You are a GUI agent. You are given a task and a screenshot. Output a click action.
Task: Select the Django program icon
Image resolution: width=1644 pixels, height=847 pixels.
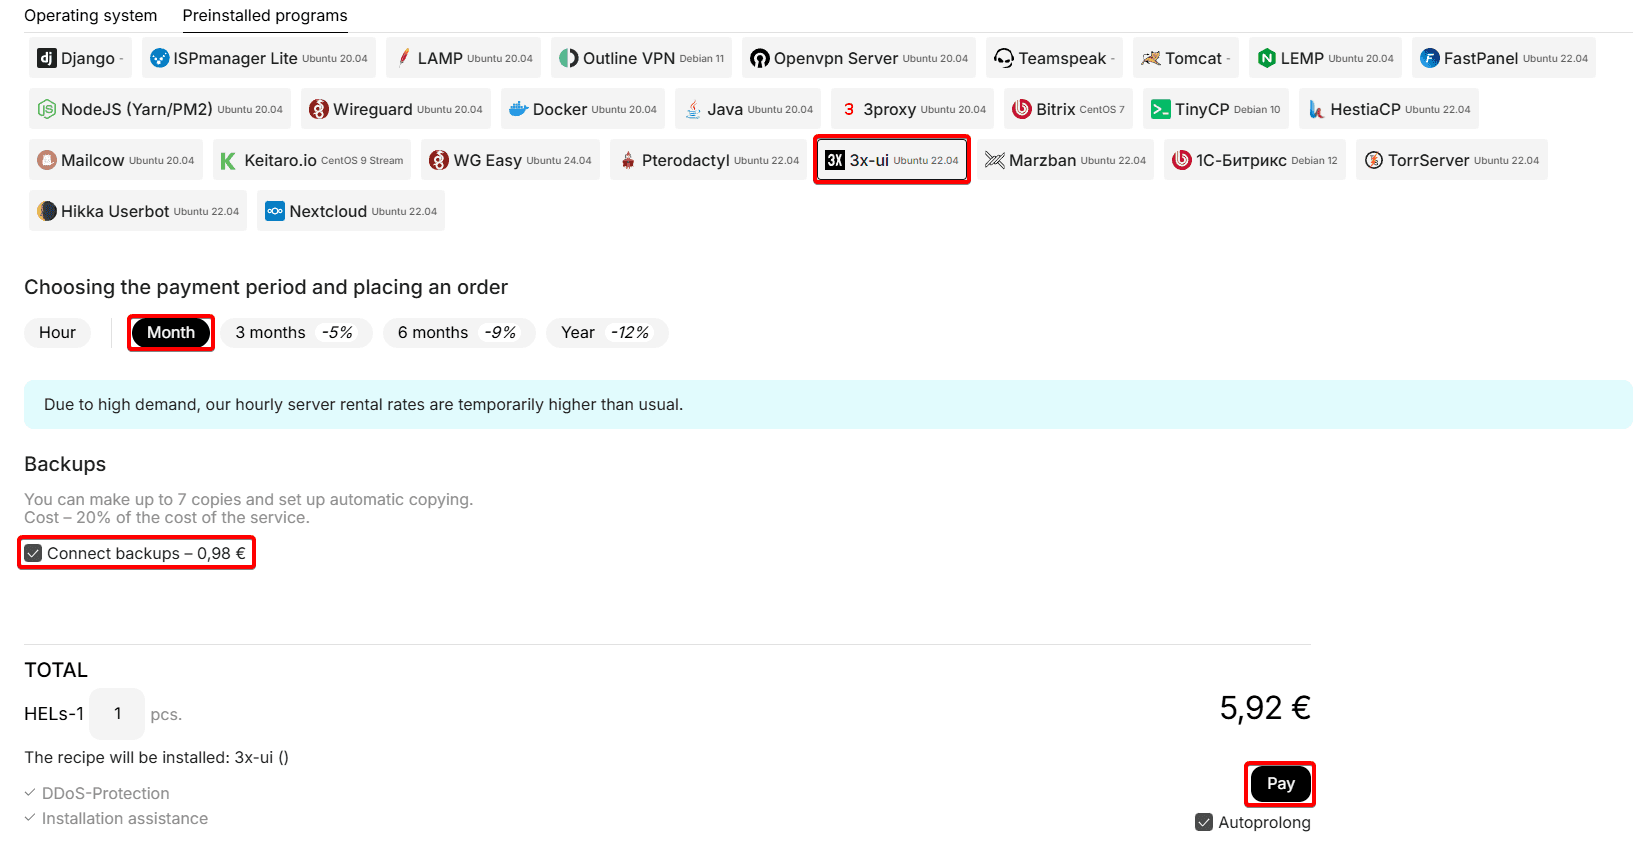pos(47,58)
